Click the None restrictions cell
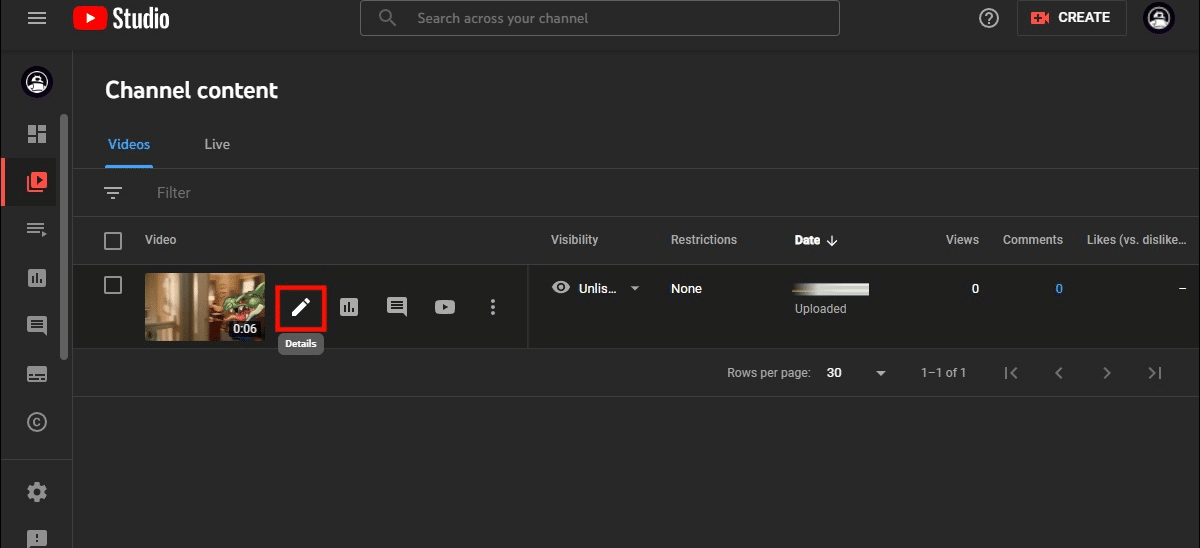1200x548 pixels. point(686,289)
